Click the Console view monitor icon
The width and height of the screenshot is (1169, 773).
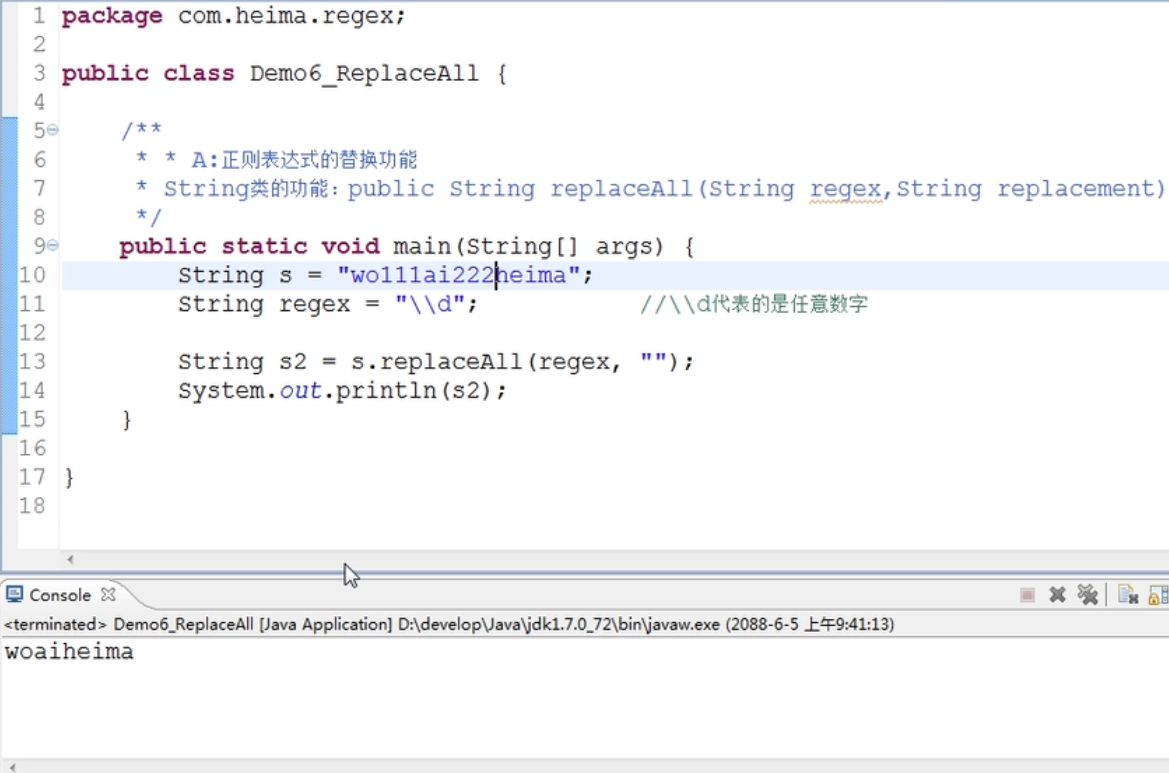pos(14,595)
